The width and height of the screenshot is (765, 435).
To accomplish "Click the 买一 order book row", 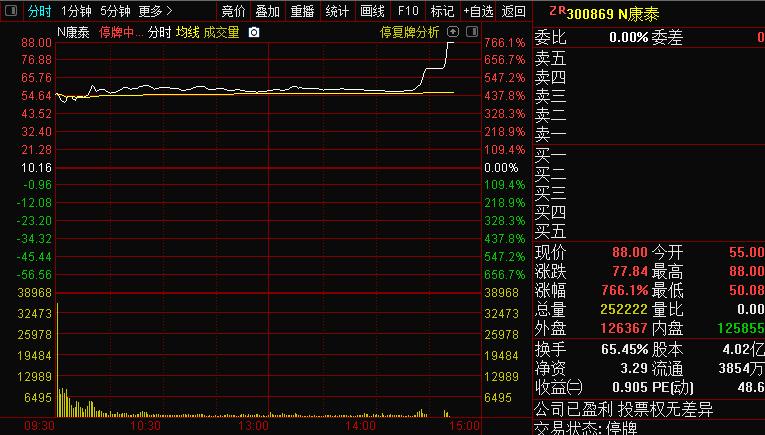I will coord(649,156).
